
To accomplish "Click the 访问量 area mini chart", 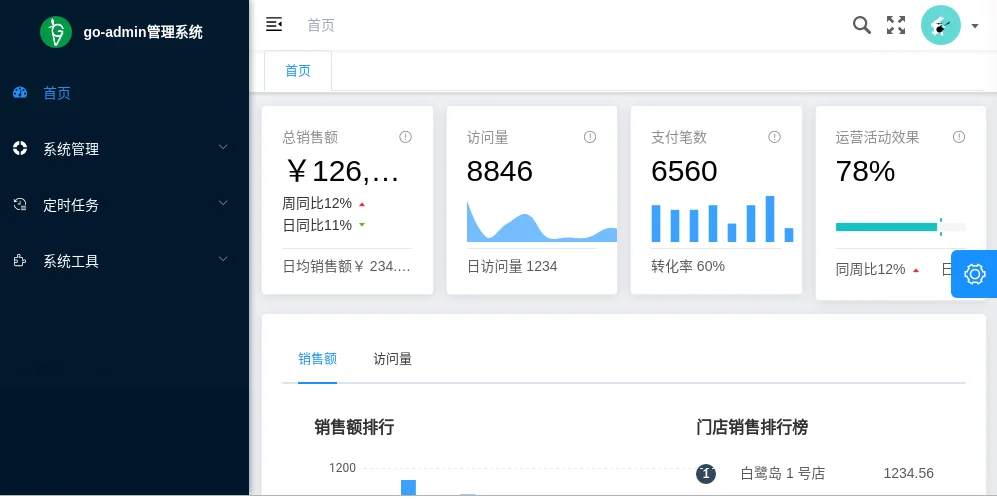I will 542,221.
